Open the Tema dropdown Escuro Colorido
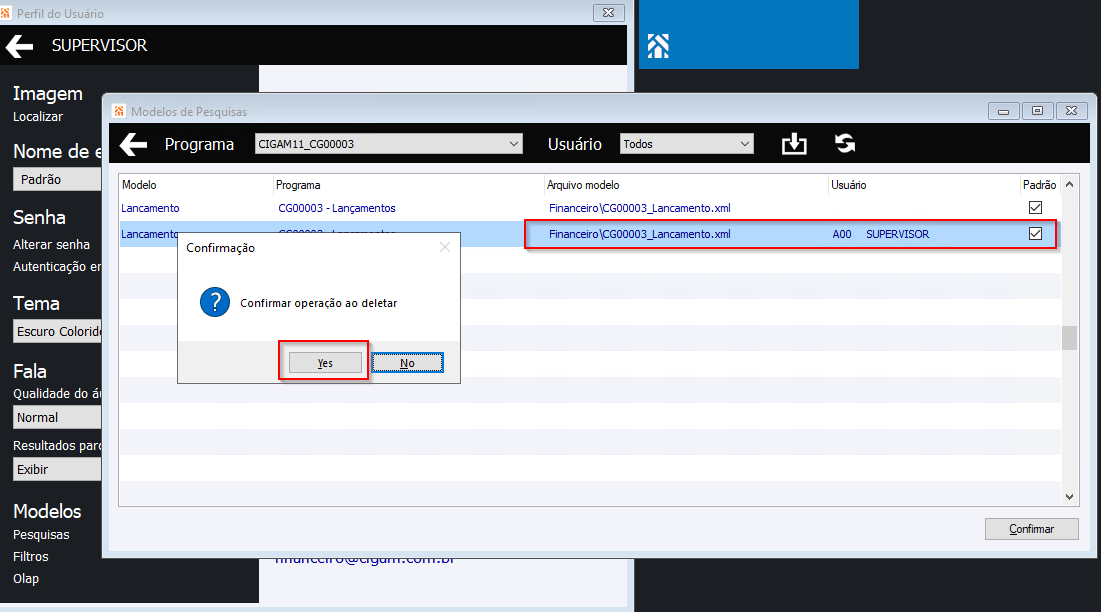Image resolution: width=1101 pixels, height=612 pixels. (58, 331)
